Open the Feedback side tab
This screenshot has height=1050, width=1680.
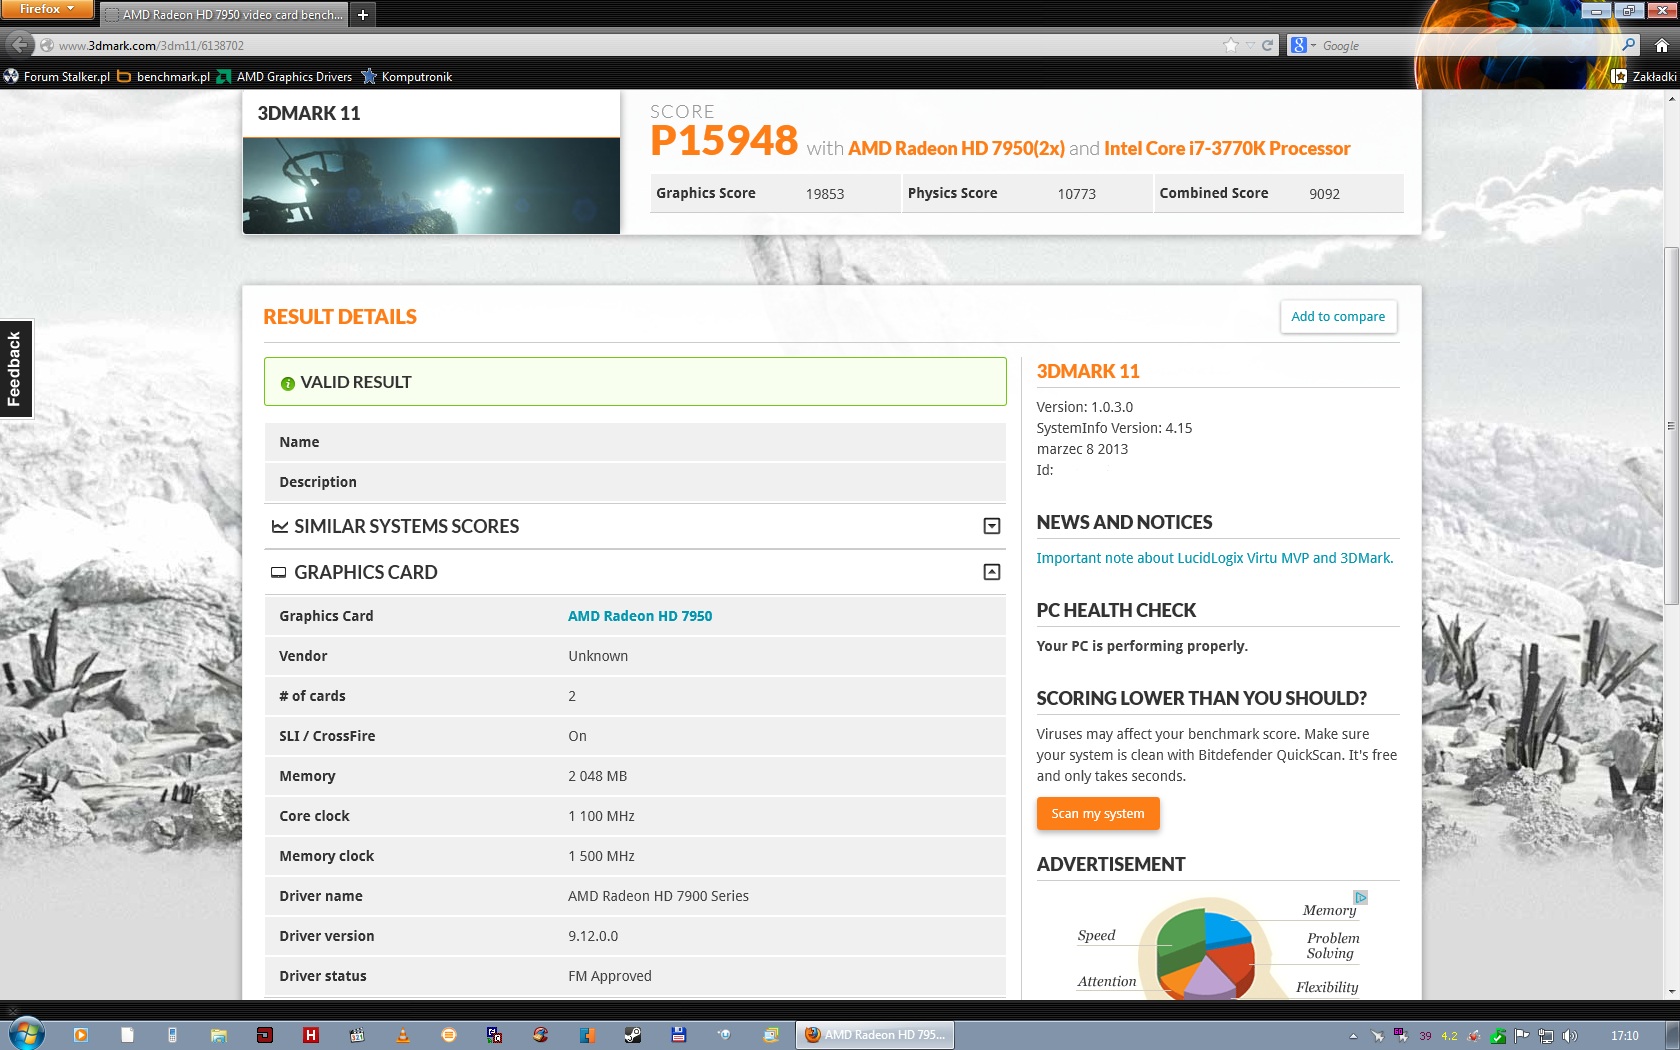(x=15, y=369)
